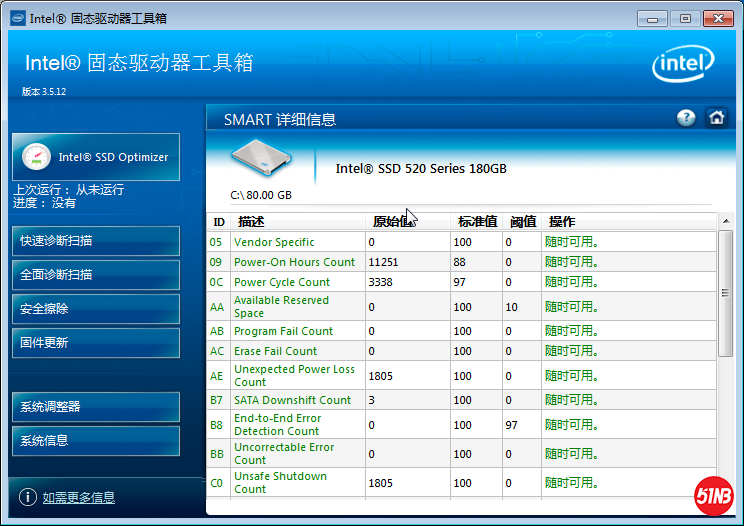Click the info icon beside 如需更多信息

pyautogui.click(x=28, y=497)
